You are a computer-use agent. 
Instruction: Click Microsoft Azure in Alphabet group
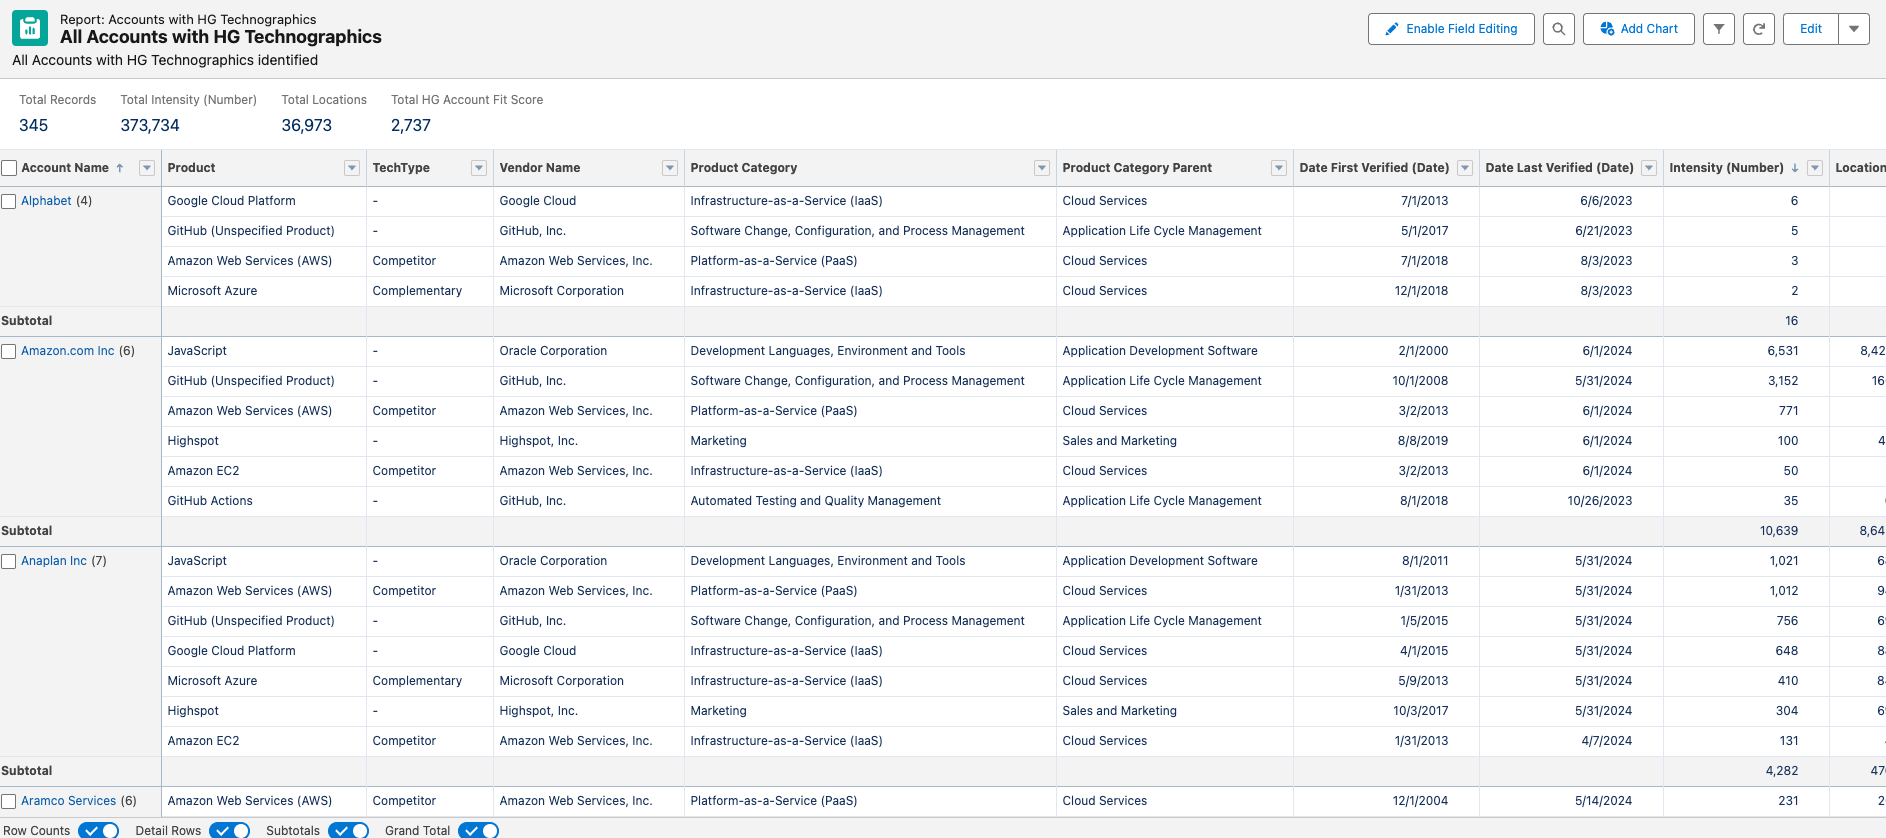coord(212,291)
